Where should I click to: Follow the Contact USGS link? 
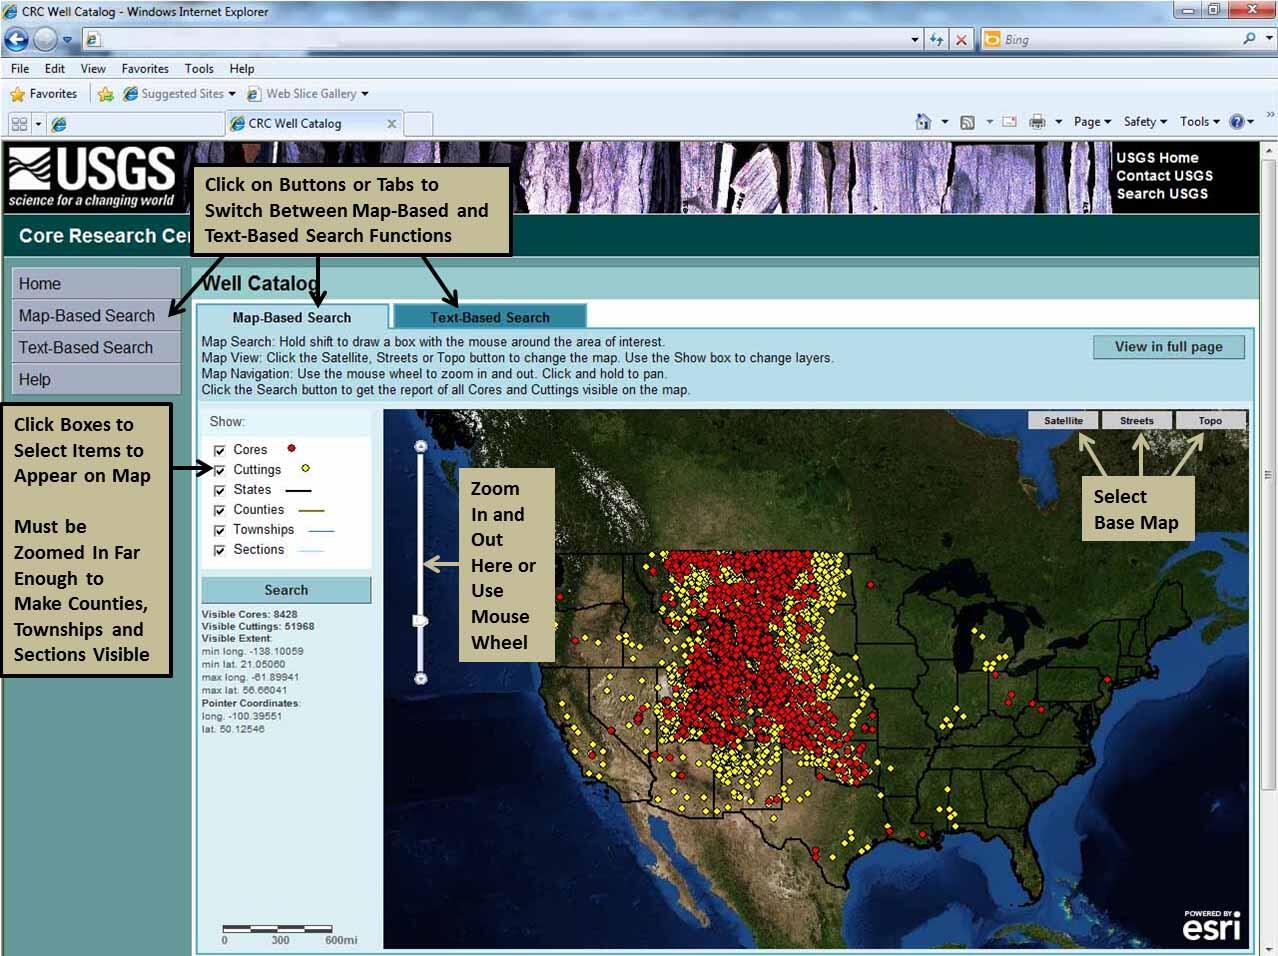[x=1164, y=176]
